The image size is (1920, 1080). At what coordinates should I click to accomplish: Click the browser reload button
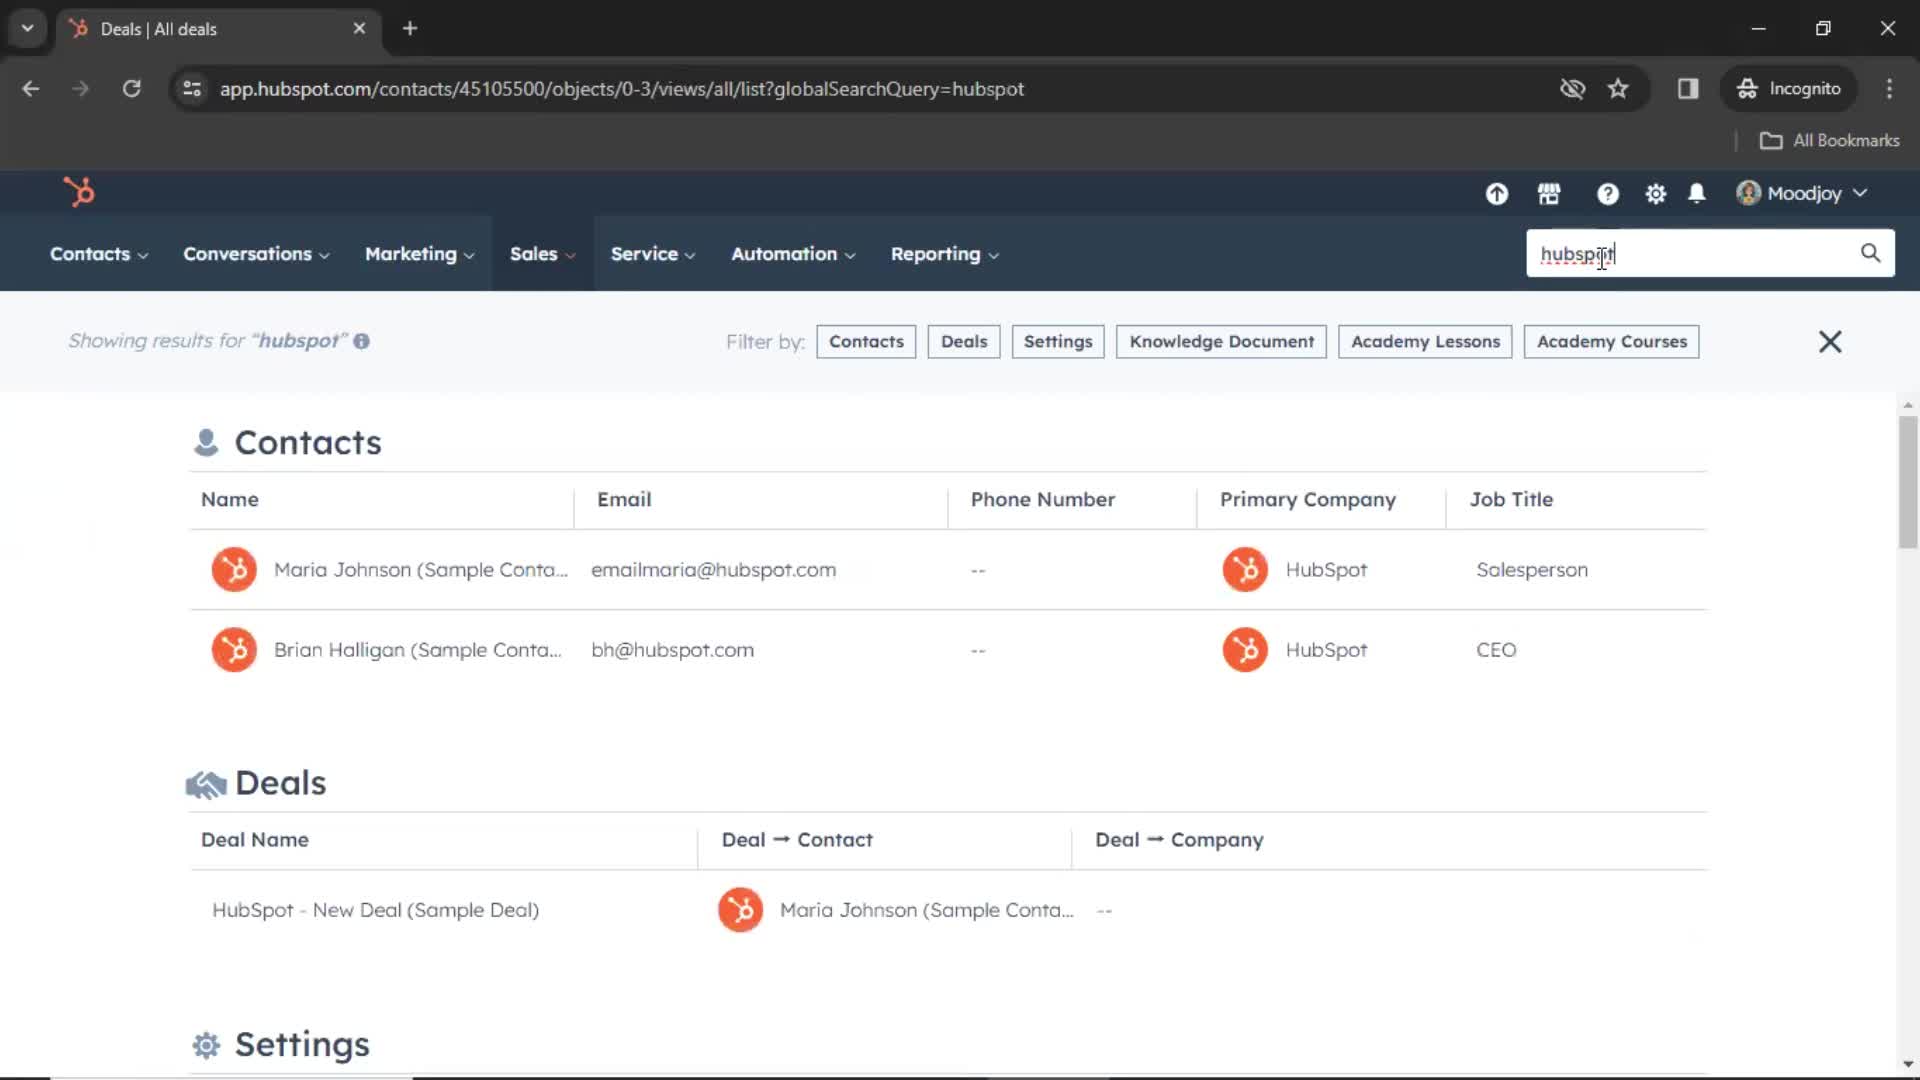point(131,89)
